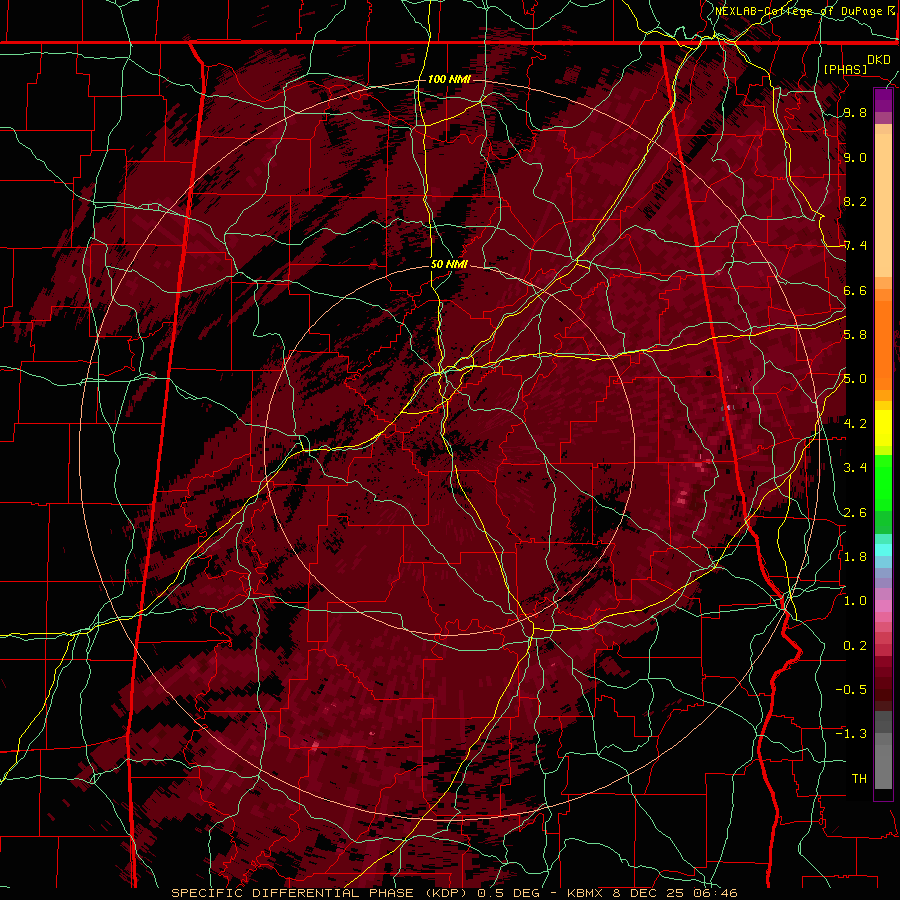Click the solid orange band of the color scale

[x=883, y=346]
